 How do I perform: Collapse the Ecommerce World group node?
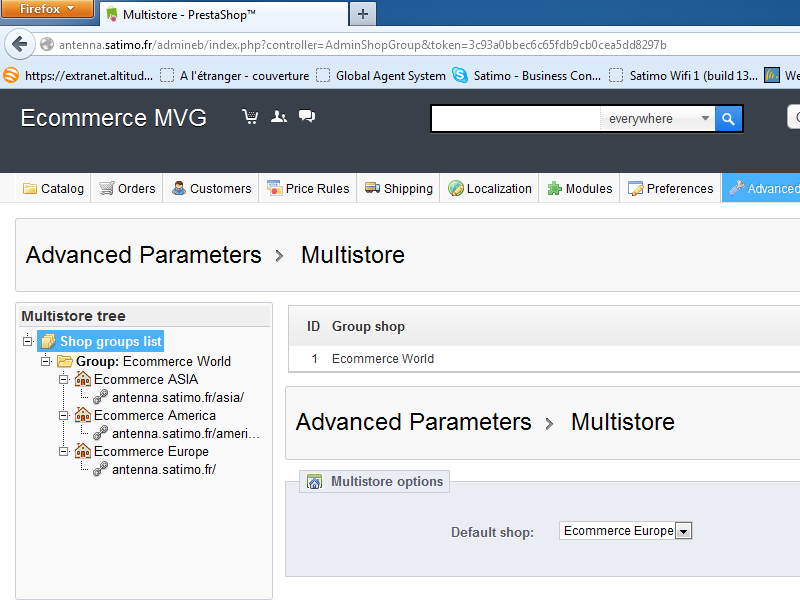tap(46, 361)
